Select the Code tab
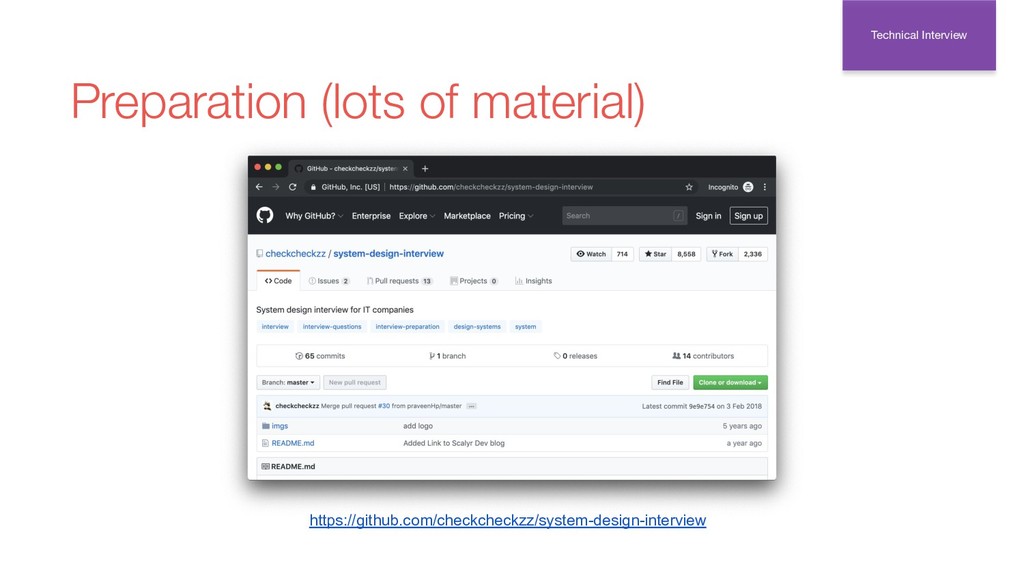Image resolution: width=1024 pixels, height=576 pixels. [278, 281]
